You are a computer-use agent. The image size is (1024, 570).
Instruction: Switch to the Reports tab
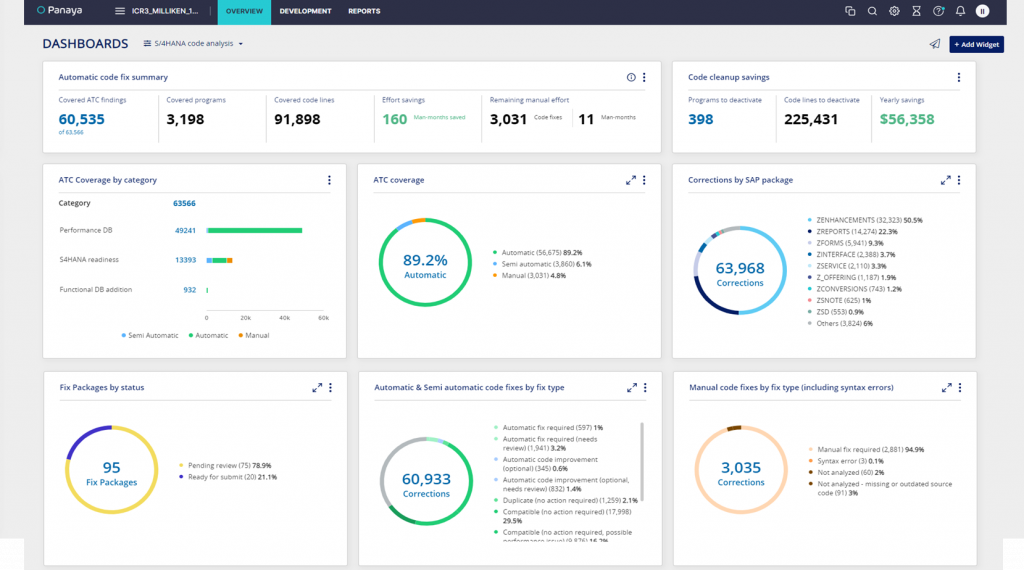[x=364, y=11]
